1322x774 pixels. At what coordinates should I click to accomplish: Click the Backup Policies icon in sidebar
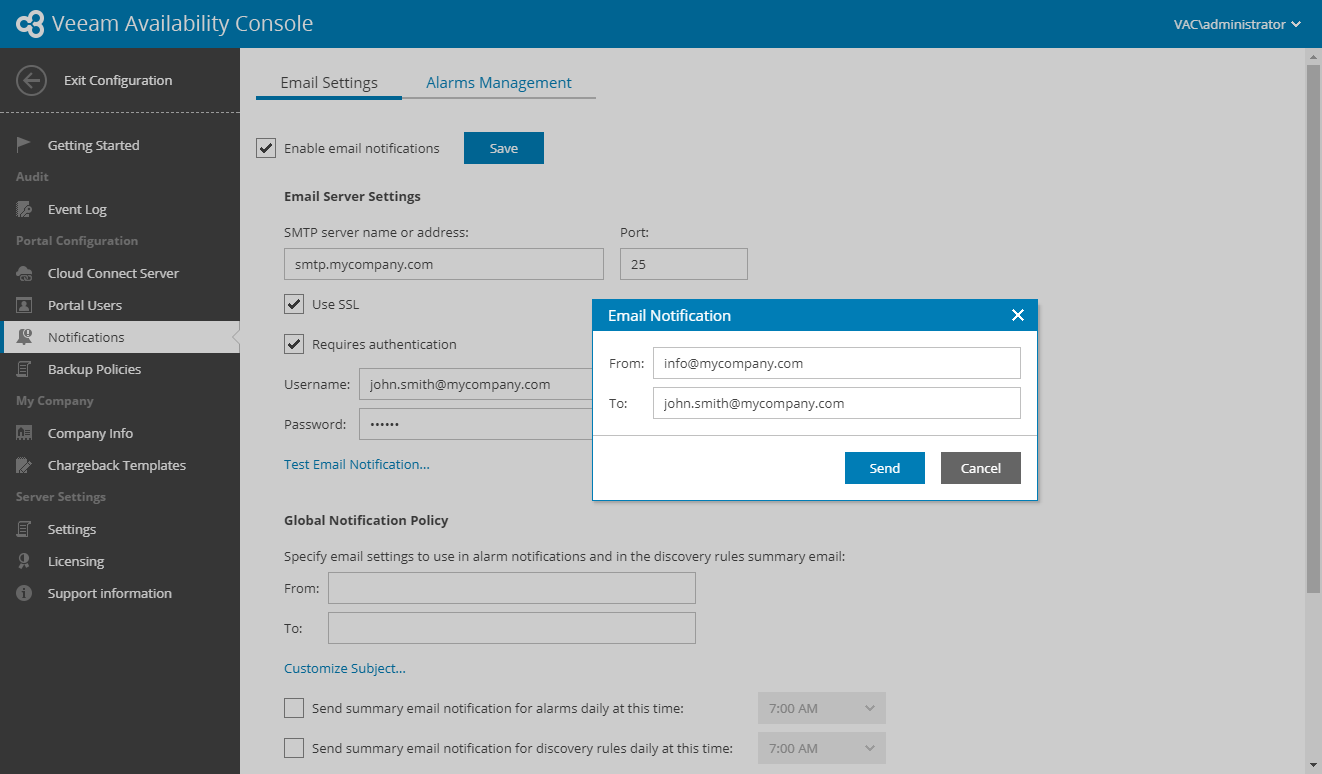coord(25,369)
